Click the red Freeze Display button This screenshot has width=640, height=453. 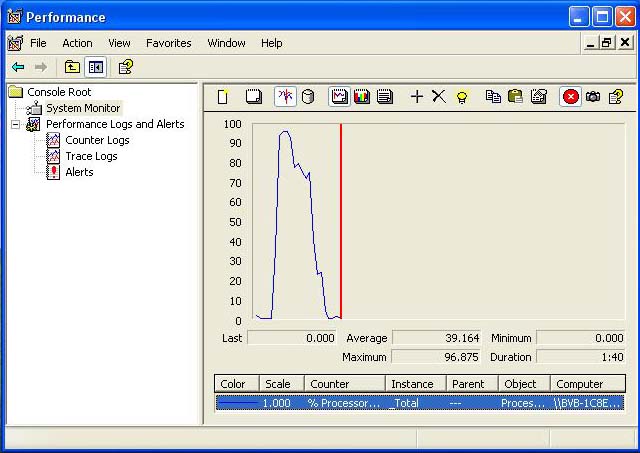click(570, 97)
